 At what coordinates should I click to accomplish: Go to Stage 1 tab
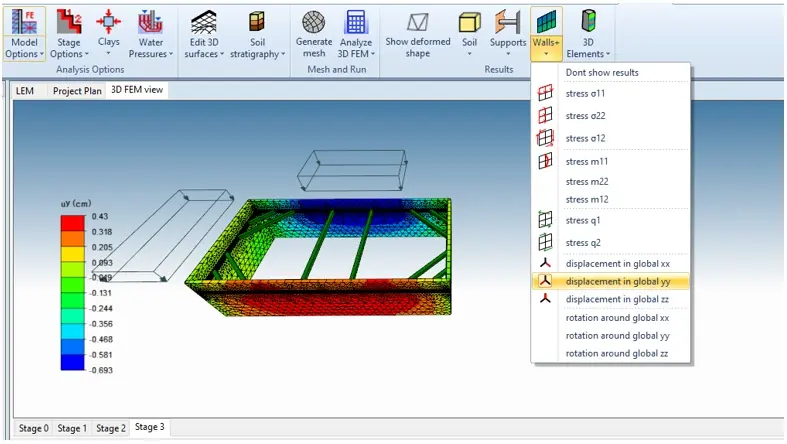[x=72, y=428]
